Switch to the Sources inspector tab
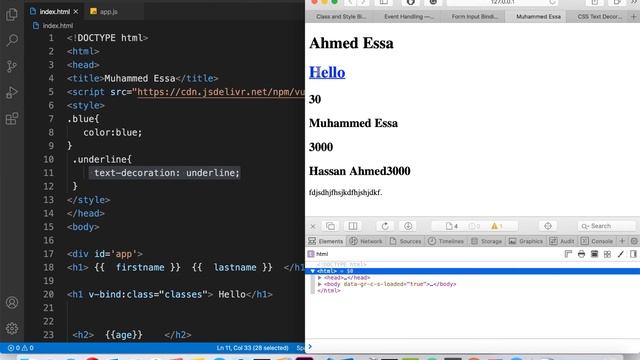Image resolution: width=640 pixels, height=360 pixels. (x=405, y=241)
